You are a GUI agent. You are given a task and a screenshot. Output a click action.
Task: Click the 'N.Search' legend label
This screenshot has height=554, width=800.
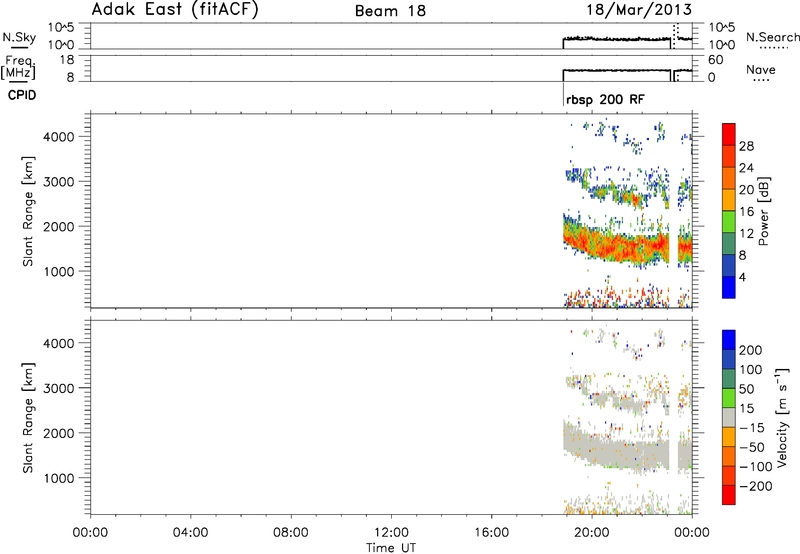point(773,37)
